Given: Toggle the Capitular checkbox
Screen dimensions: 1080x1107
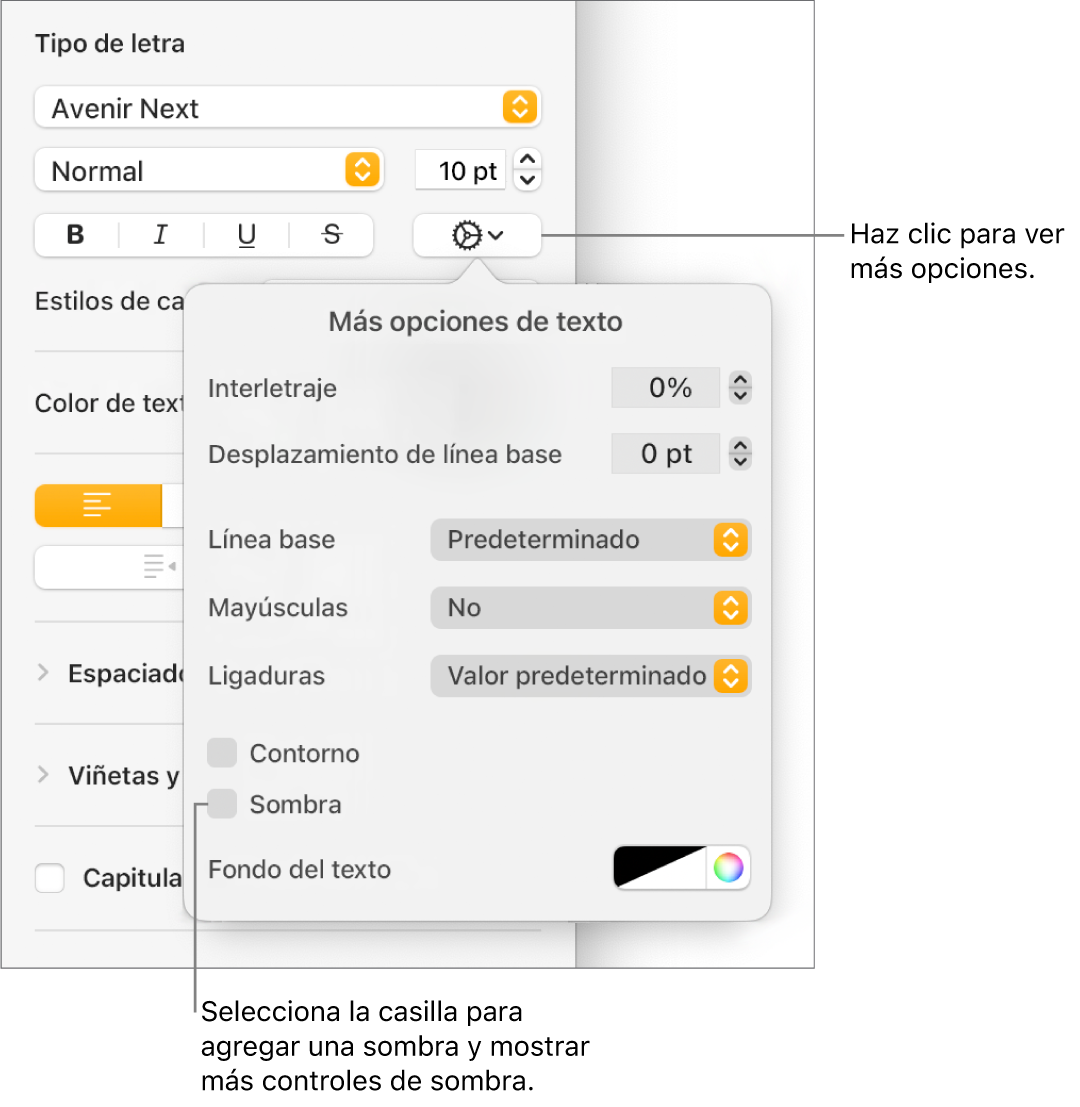Looking at the screenshot, I should point(50,878).
